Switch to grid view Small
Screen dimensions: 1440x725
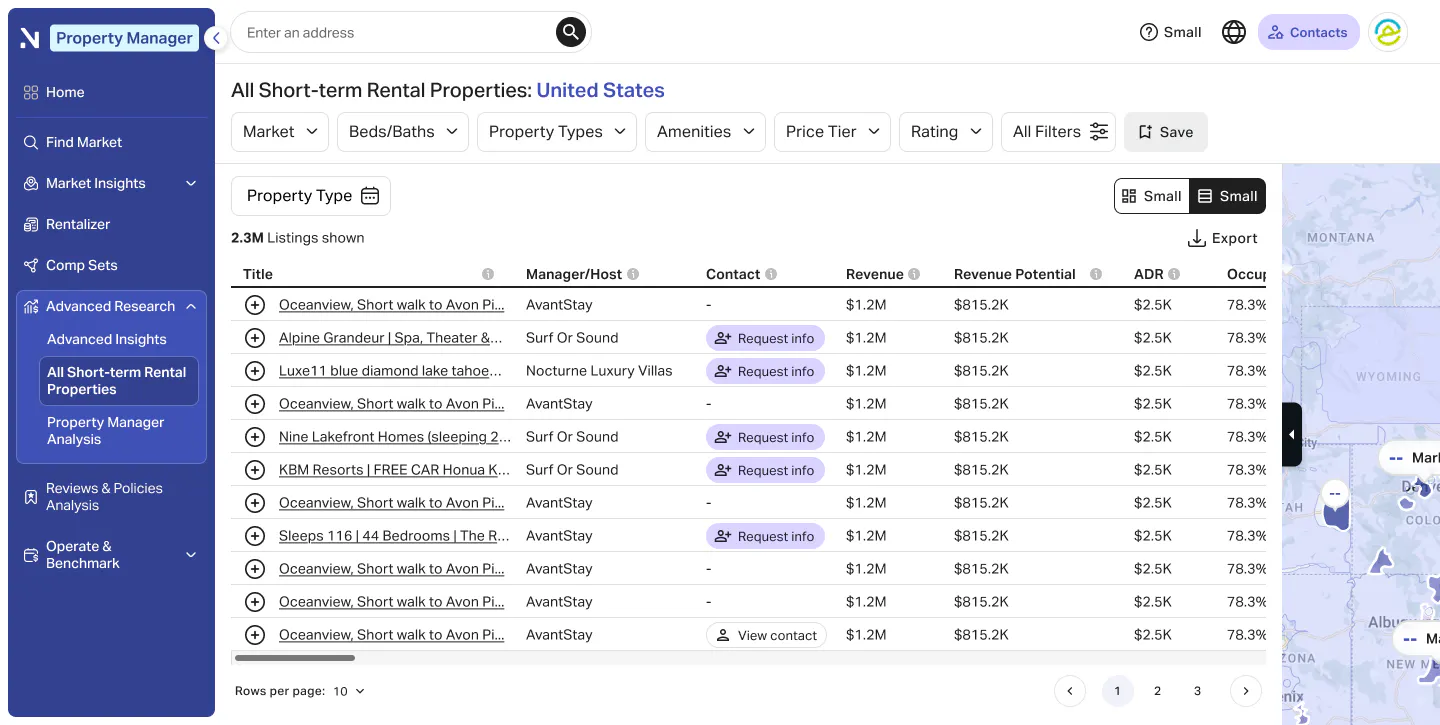(x=1152, y=196)
